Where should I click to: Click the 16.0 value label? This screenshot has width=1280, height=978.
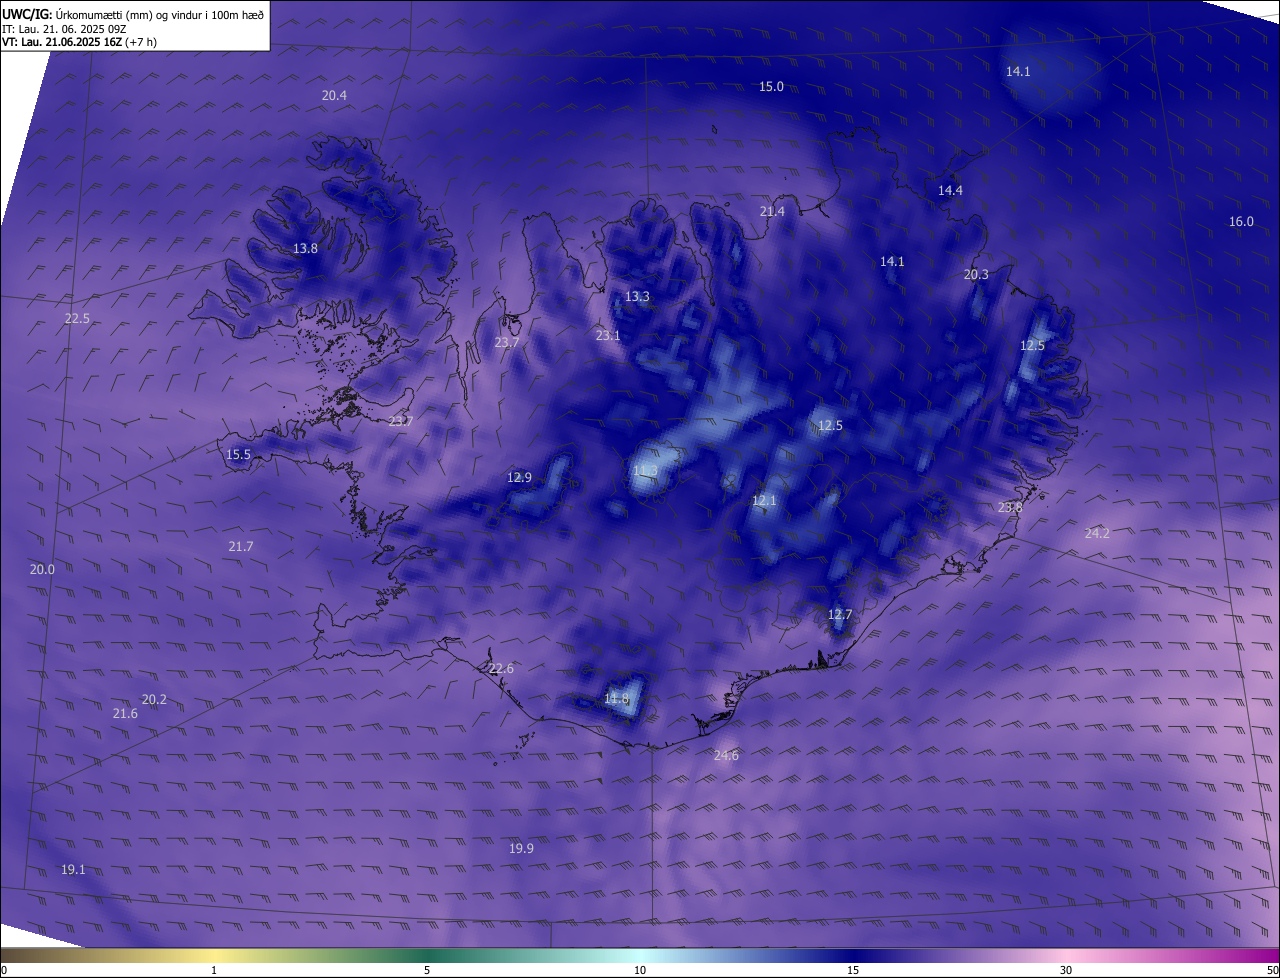tap(1241, 222)
